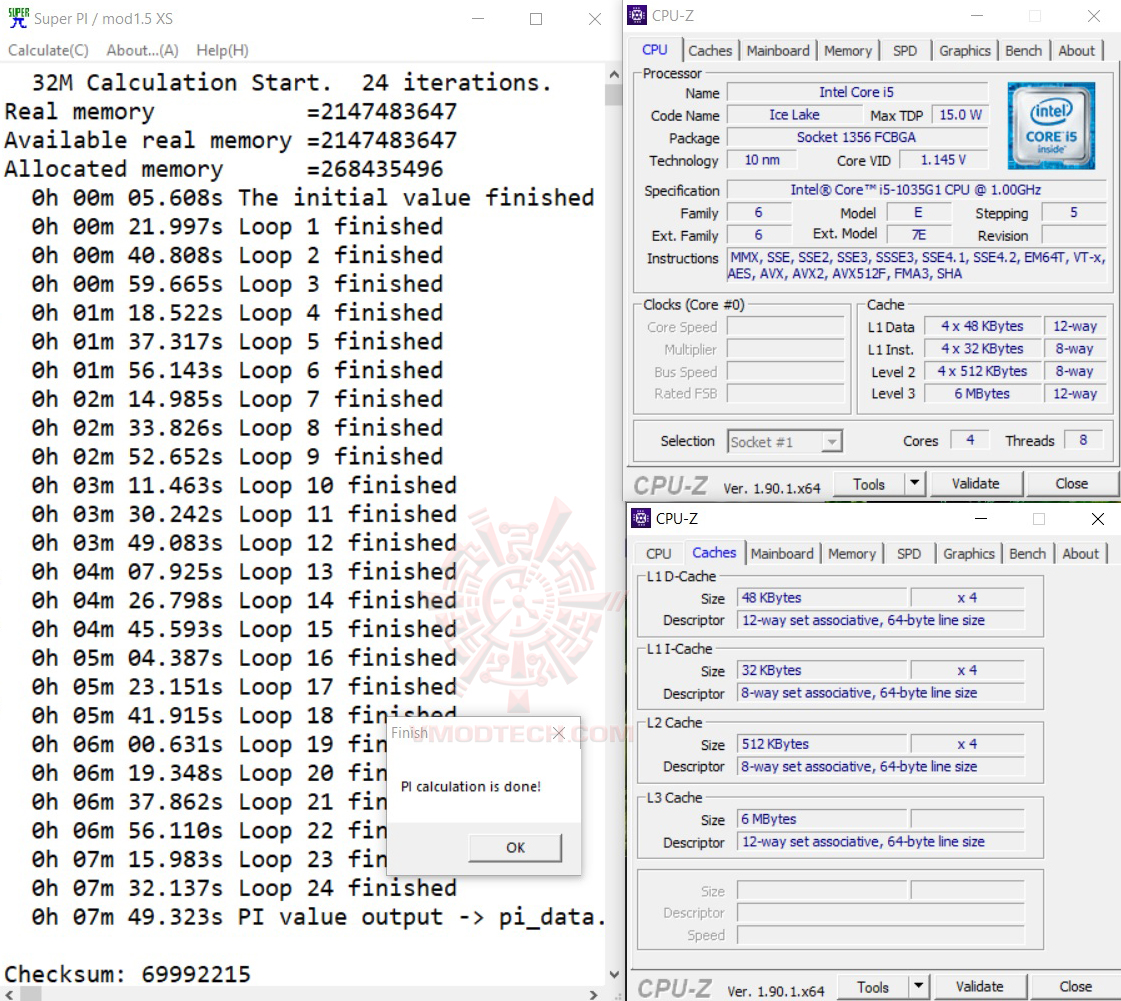Click the Cores value 4 field
The image size is (1121, 1001).
(970, 440)
